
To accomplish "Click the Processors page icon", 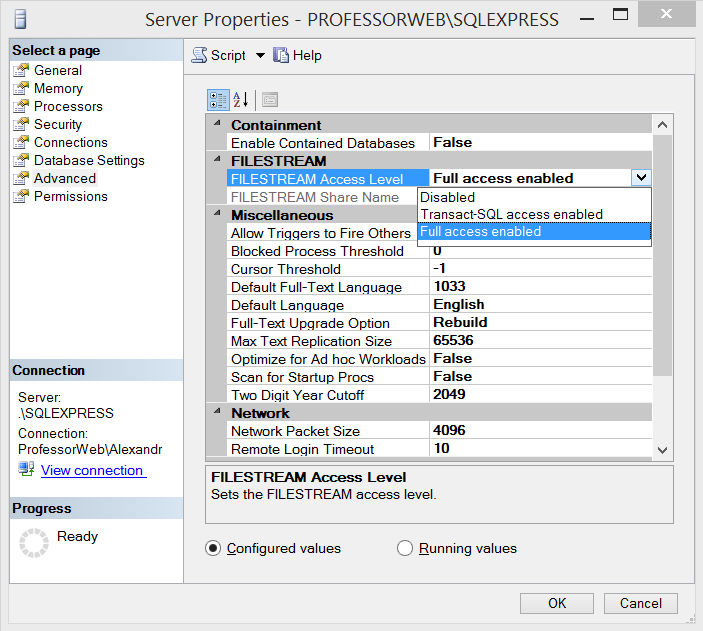I will point(21,106).
